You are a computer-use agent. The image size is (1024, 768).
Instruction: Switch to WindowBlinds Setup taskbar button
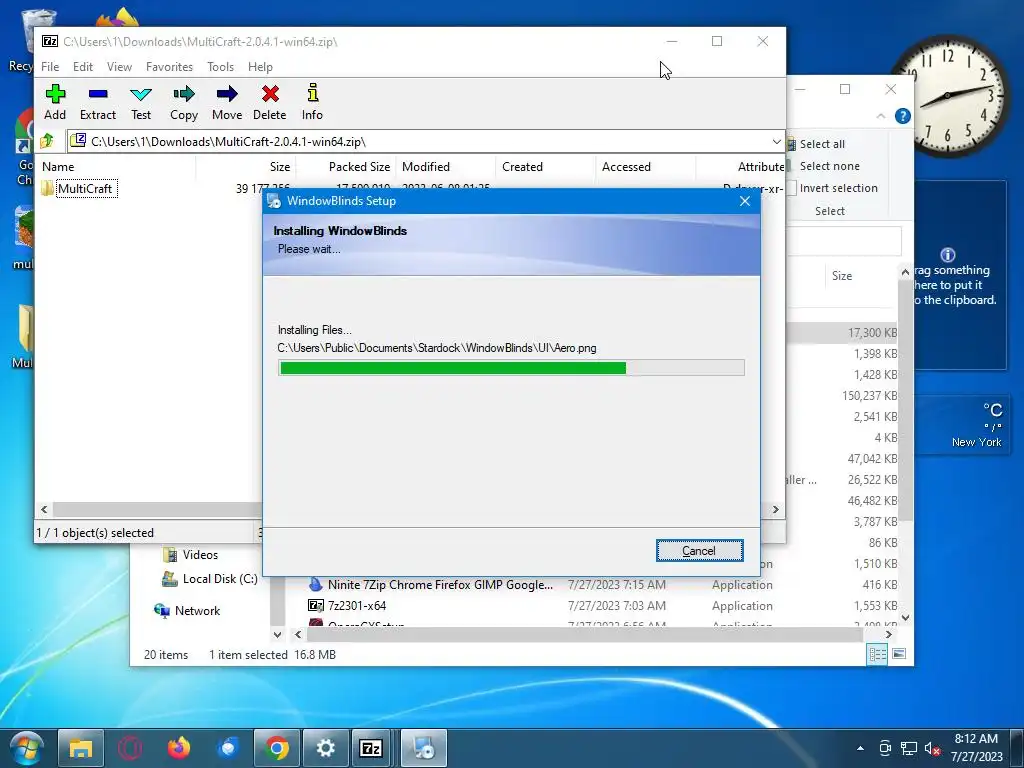[x=424, y=748]
